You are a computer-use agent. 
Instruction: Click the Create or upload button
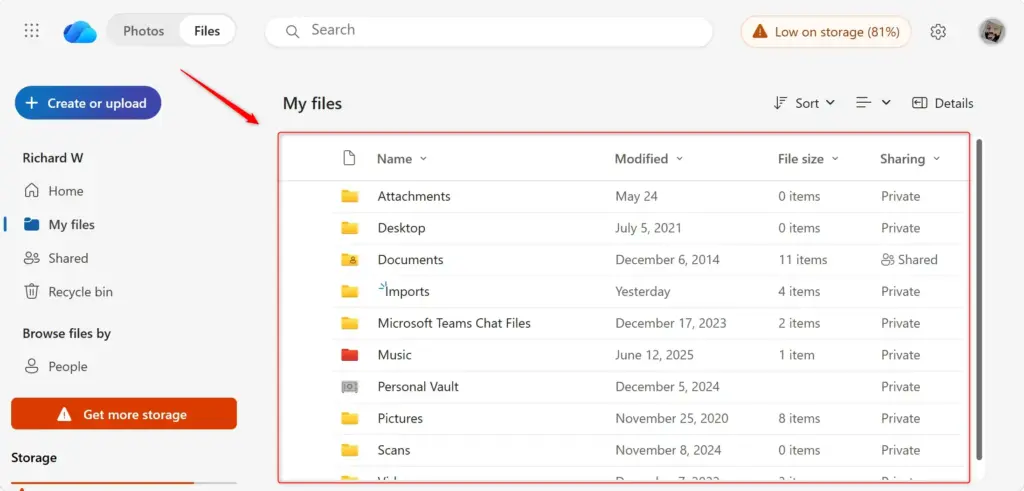(x=88, y=103)
